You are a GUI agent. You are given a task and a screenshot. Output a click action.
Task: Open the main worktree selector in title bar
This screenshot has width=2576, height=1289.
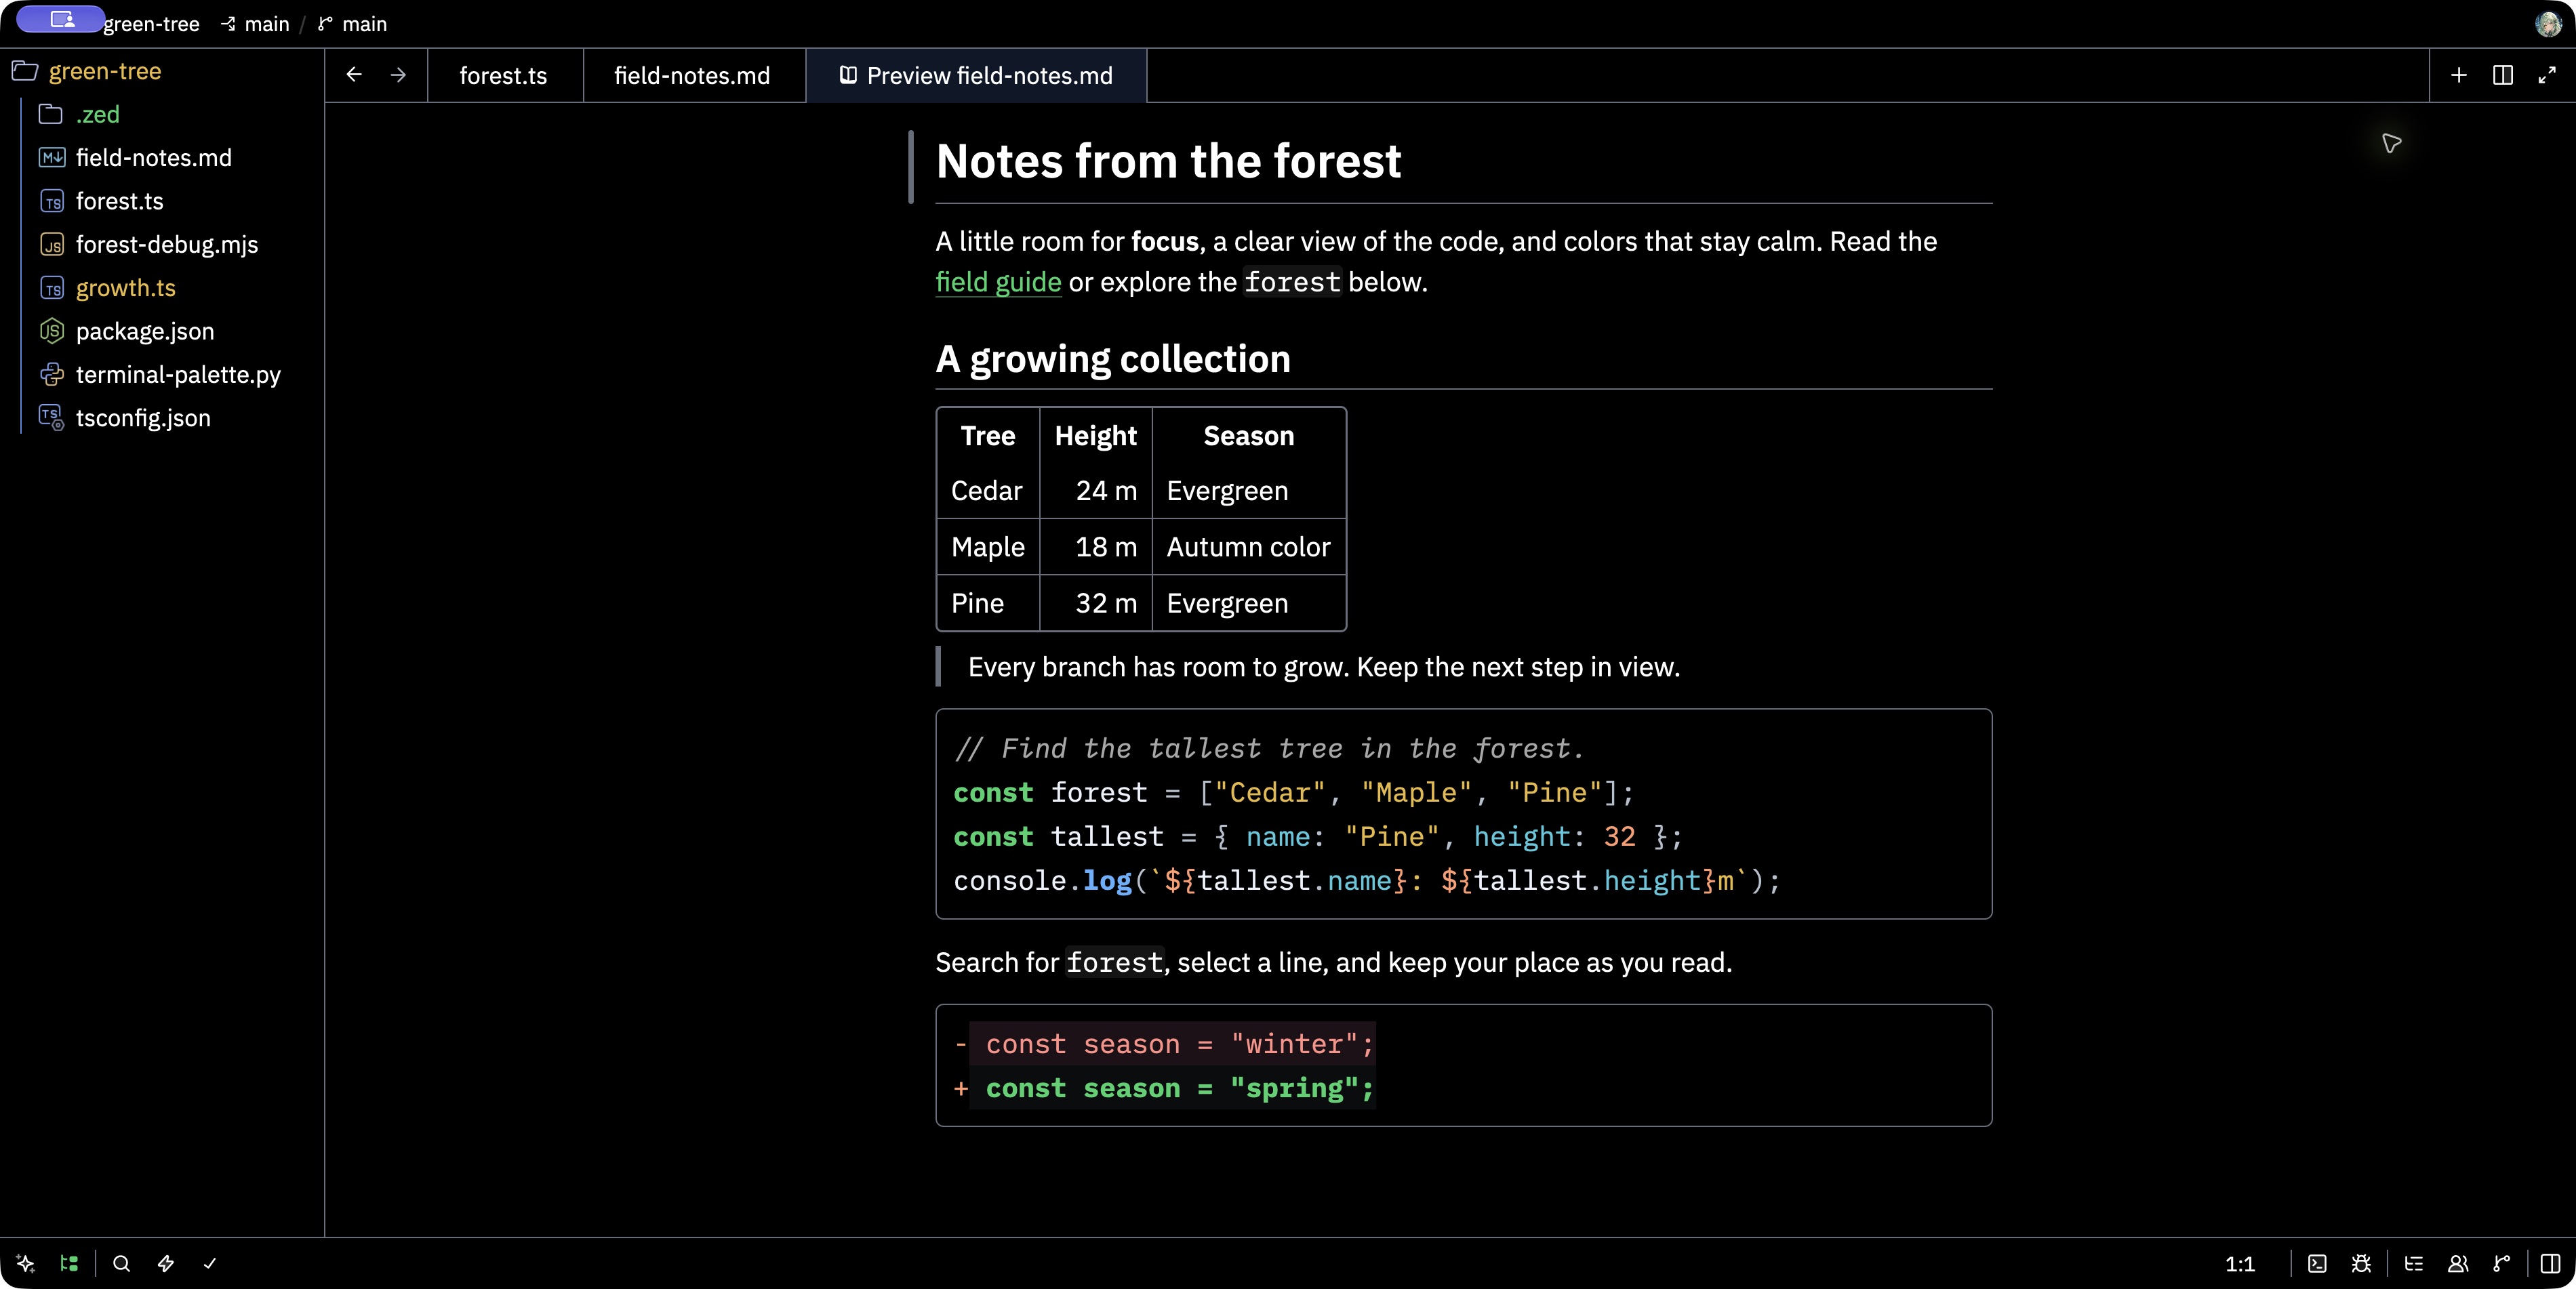(255, 24)
